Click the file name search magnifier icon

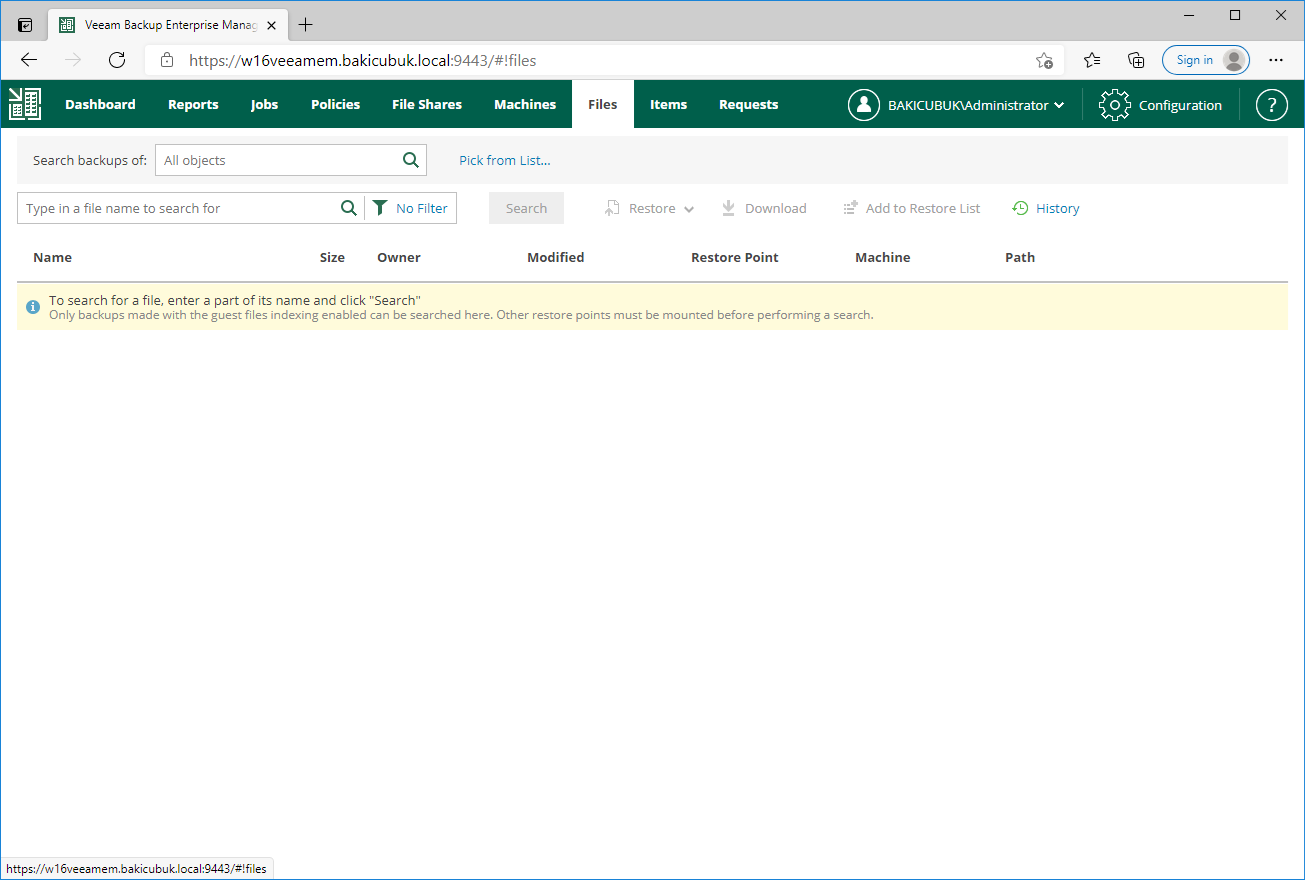click(x=349, y=208)
